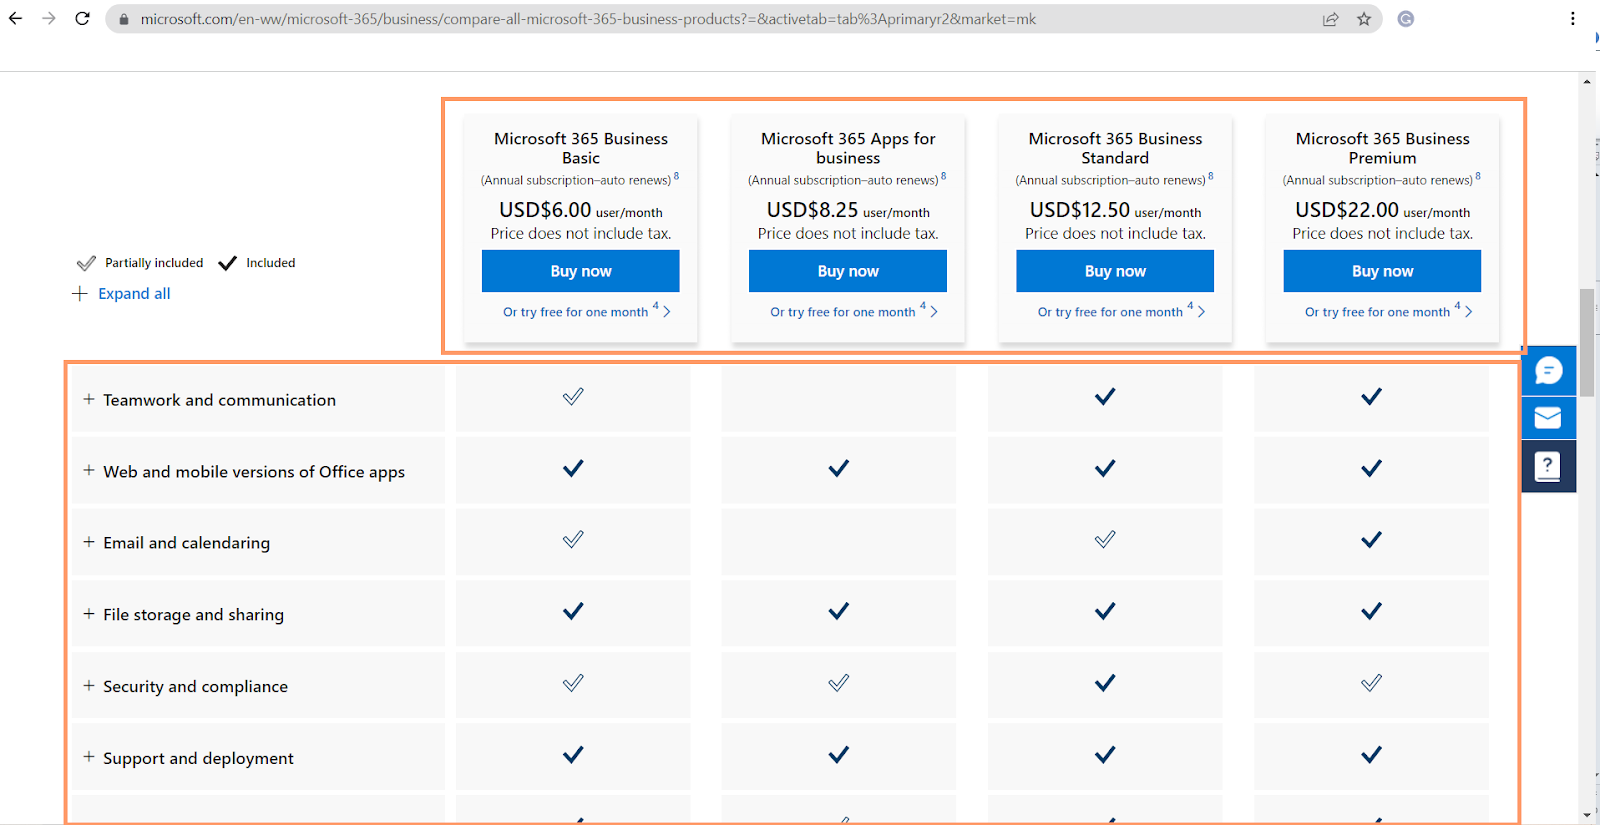Click the page scrollbar up arrow

[x=1587, y=81]
